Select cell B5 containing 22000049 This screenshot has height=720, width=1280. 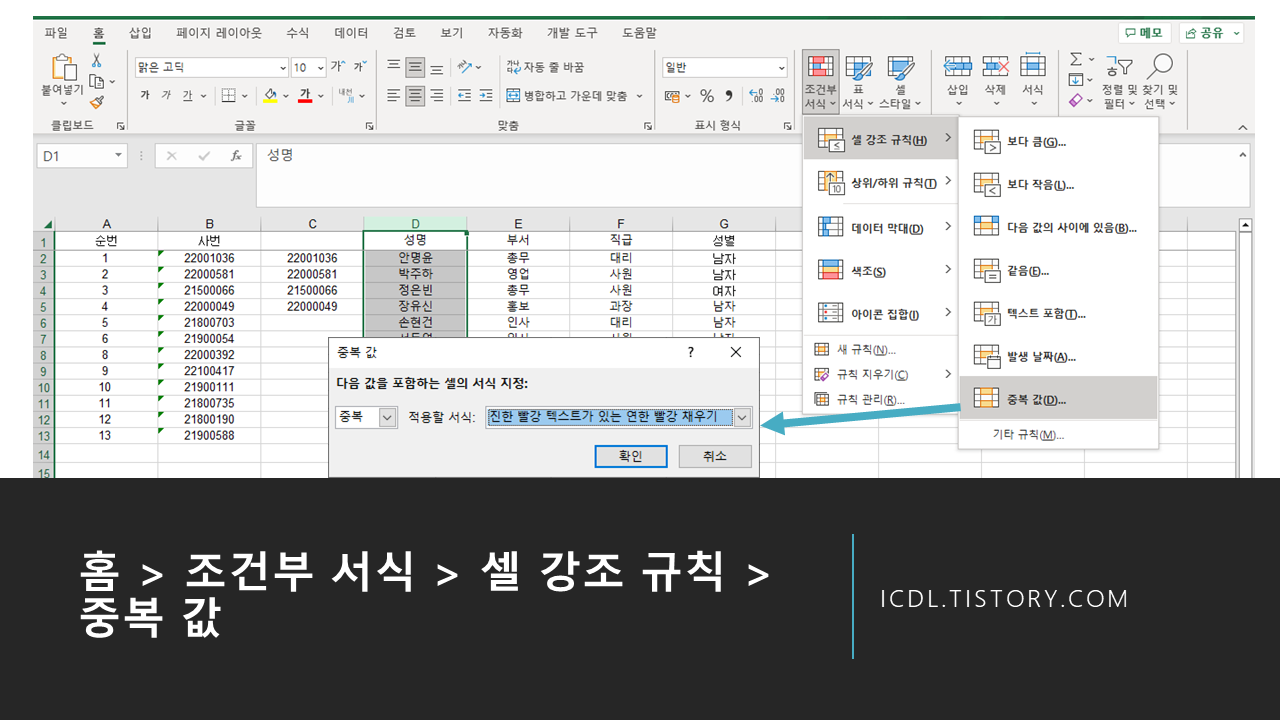click(x=209, y=307)
